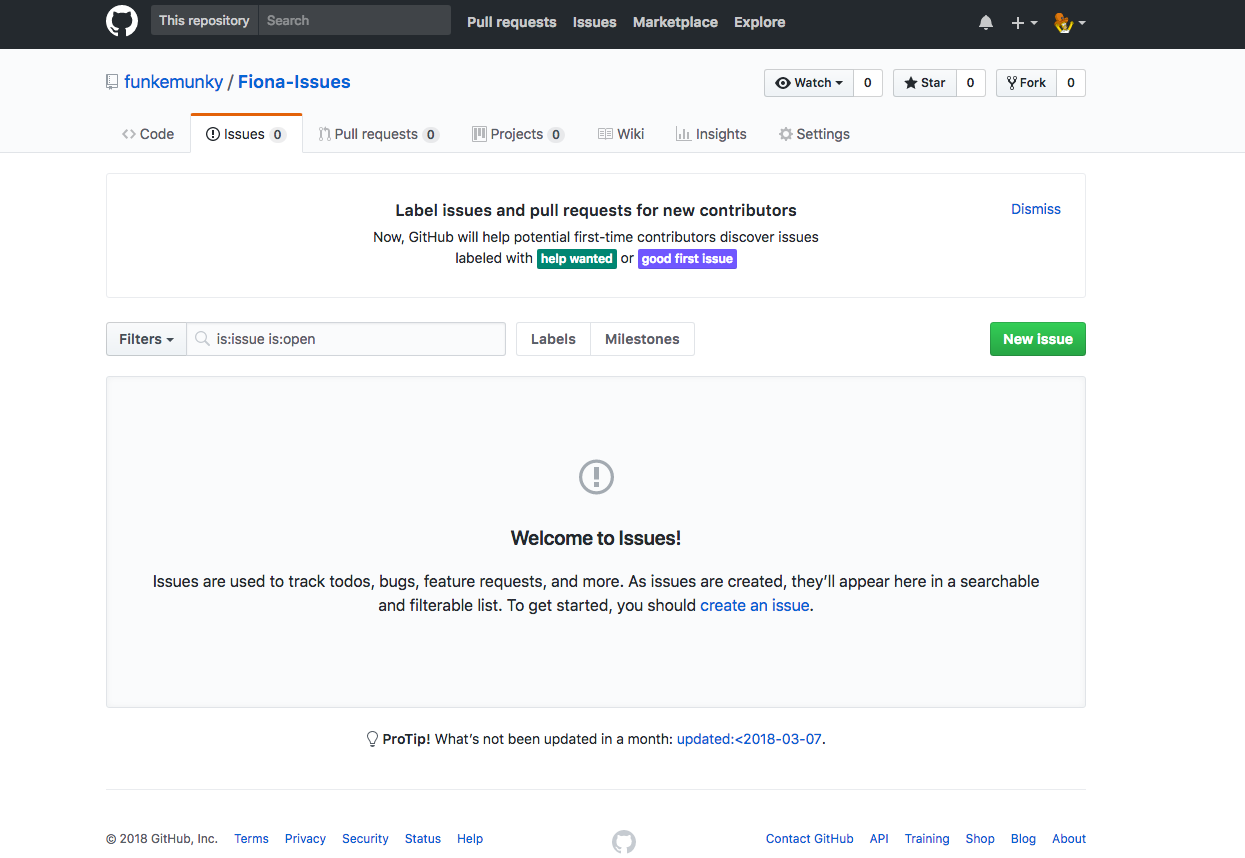Image resolution: width=1245 pixels, height=858 pixels.
Task: Open the footer API link
Action: [x=879, y=839]
